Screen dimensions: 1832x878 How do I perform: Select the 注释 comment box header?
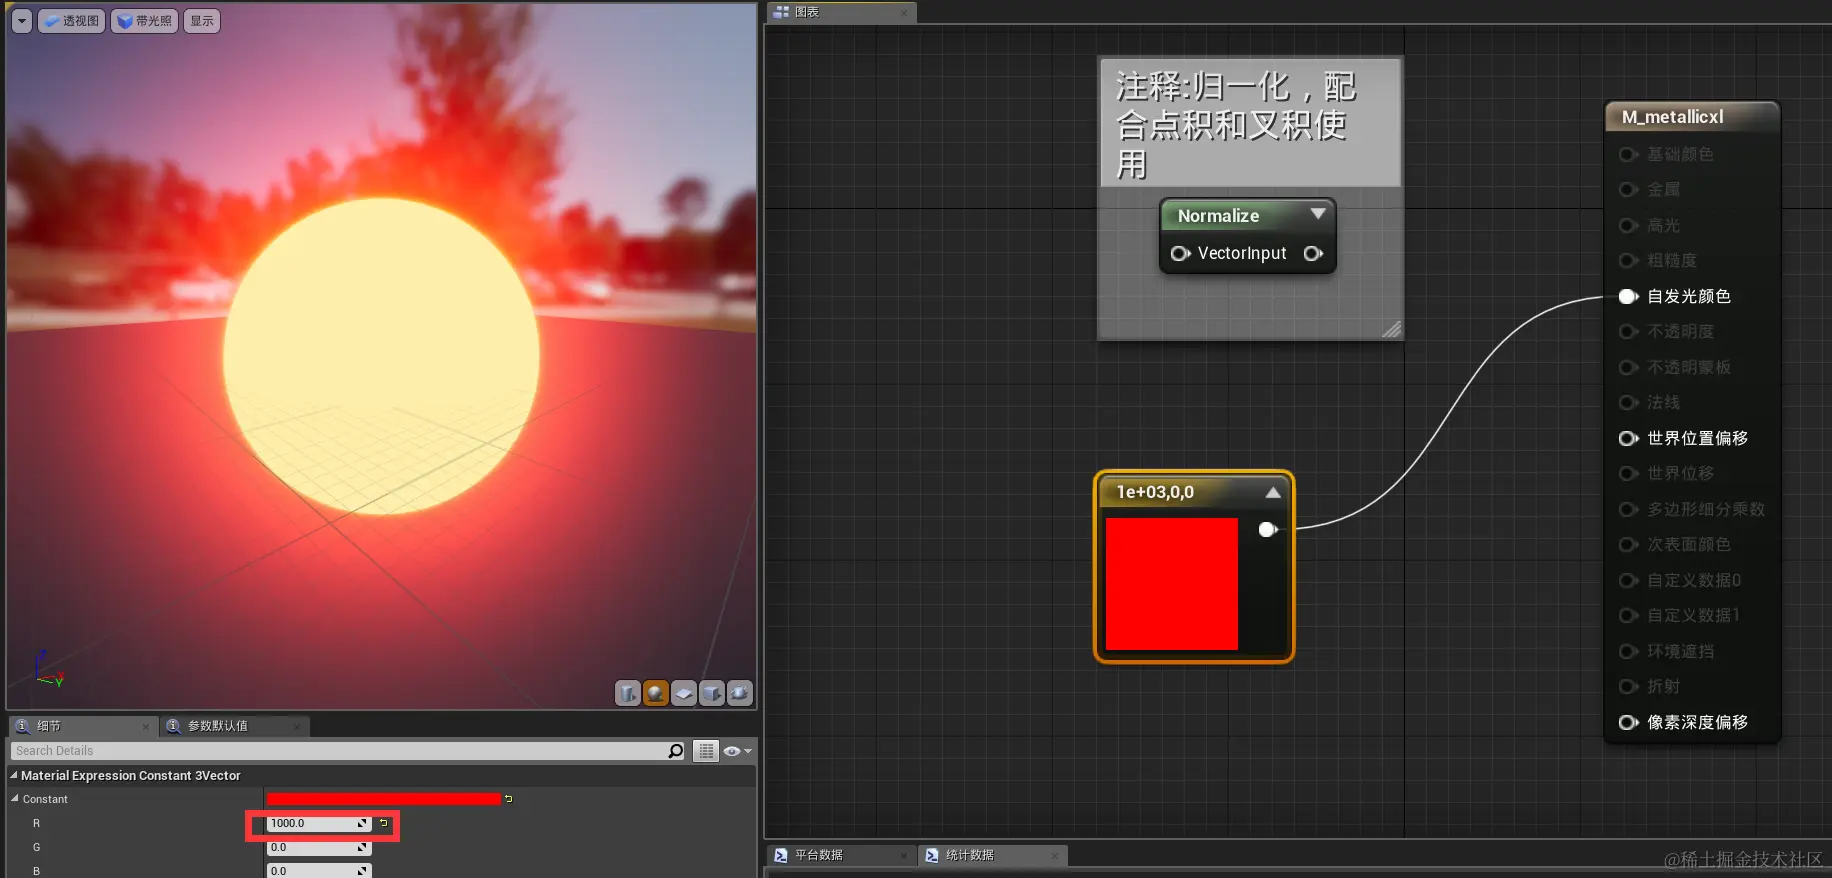1250,123
